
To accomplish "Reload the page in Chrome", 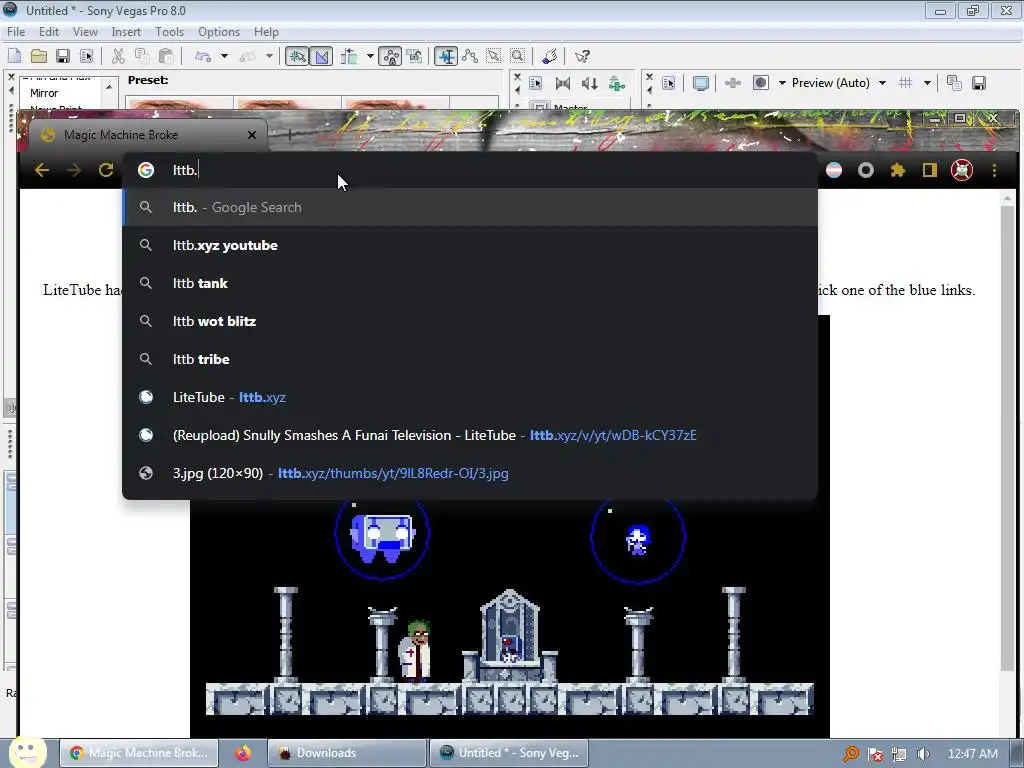I will tap(106, 170).
